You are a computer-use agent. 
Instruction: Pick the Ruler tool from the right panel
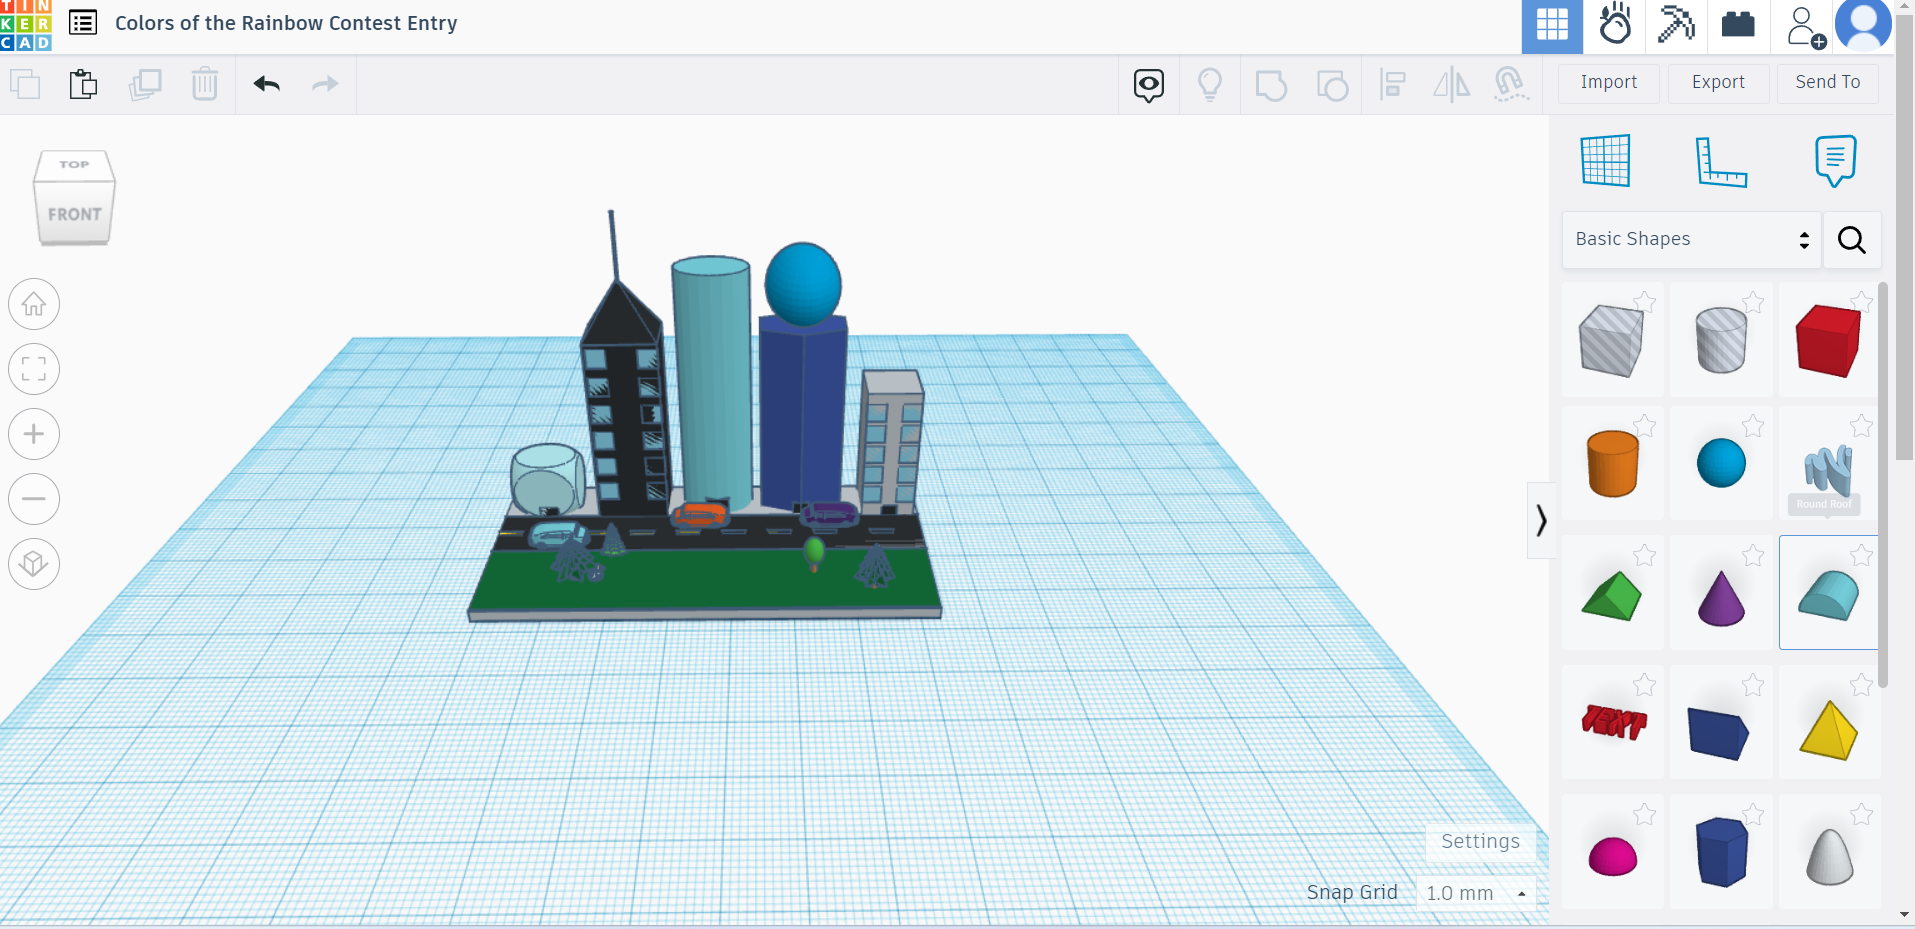click(x=1722, y=160)
